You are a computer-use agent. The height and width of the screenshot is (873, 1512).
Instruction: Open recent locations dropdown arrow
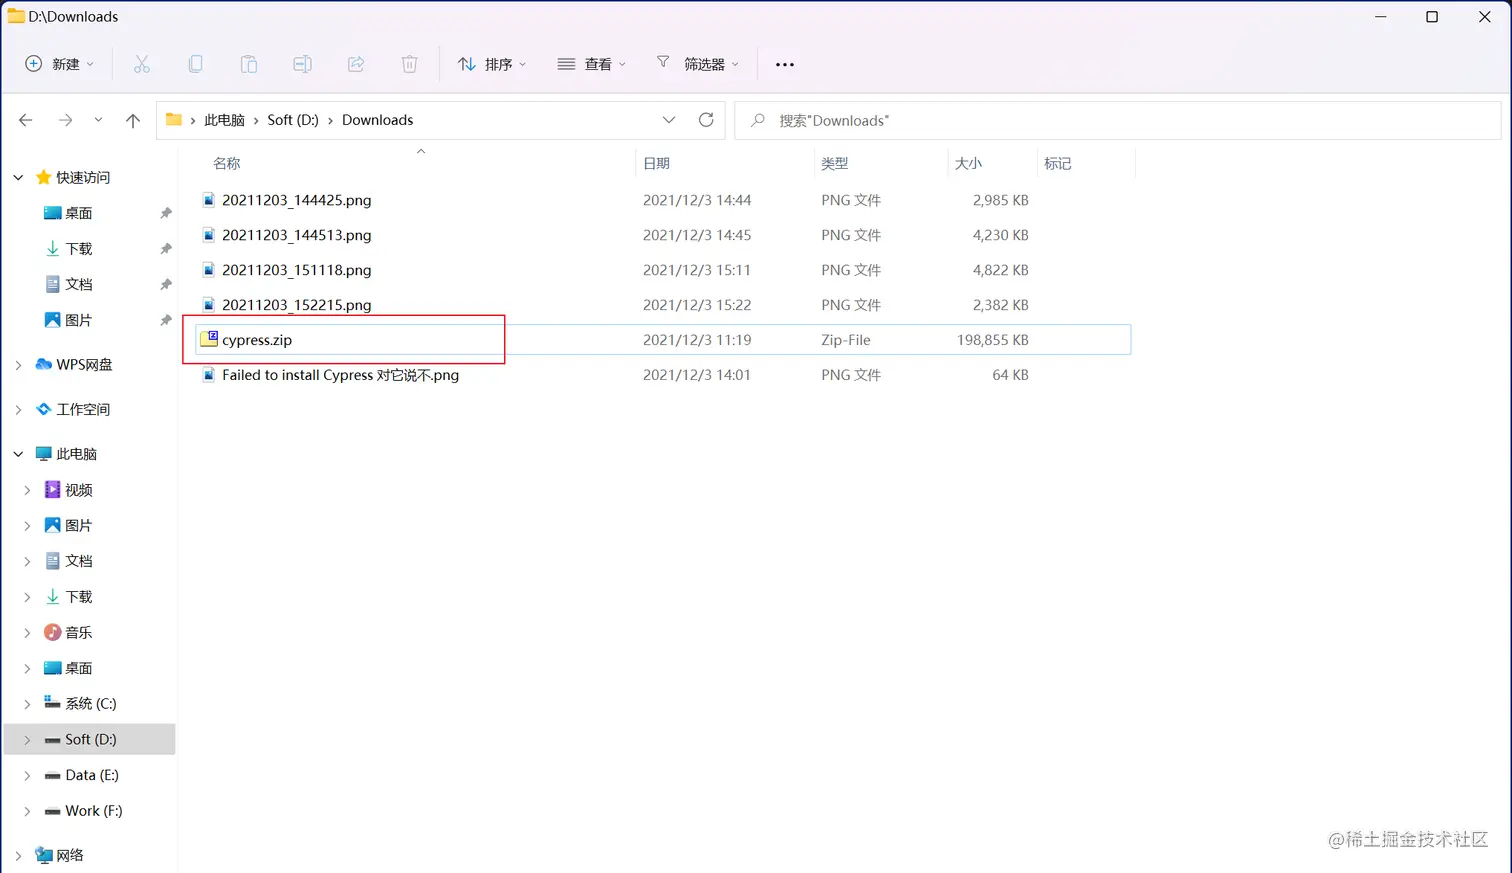[98, 120]
